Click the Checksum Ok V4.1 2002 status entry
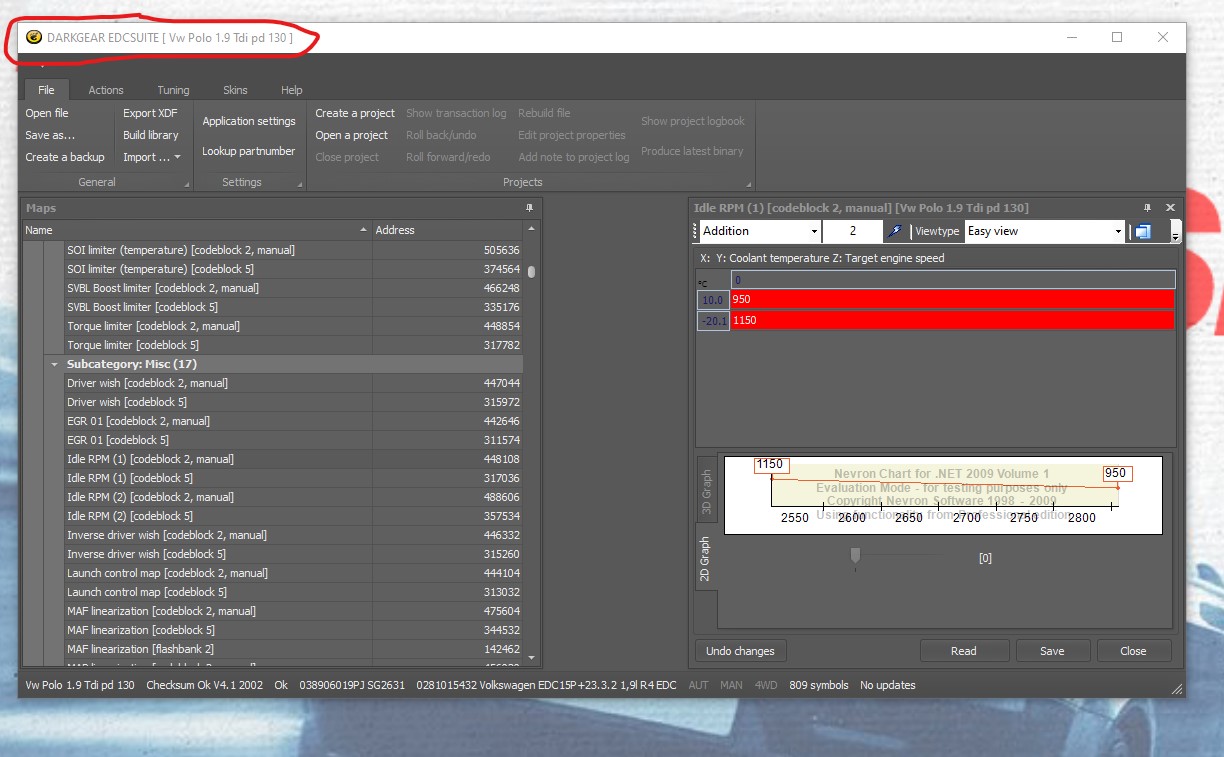Image resolution: width=1224 pixels, height=757 pixels. pos(204,685)
